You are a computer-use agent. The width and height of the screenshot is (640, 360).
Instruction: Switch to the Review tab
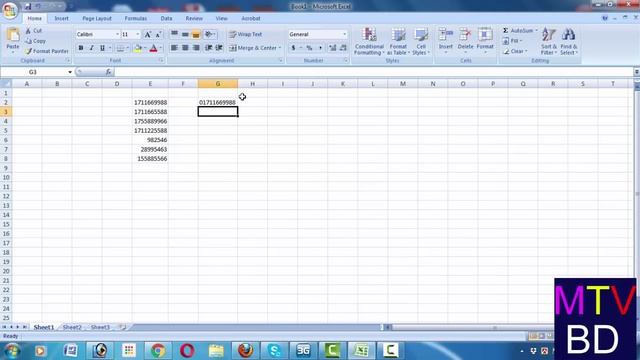pos(194,18)
